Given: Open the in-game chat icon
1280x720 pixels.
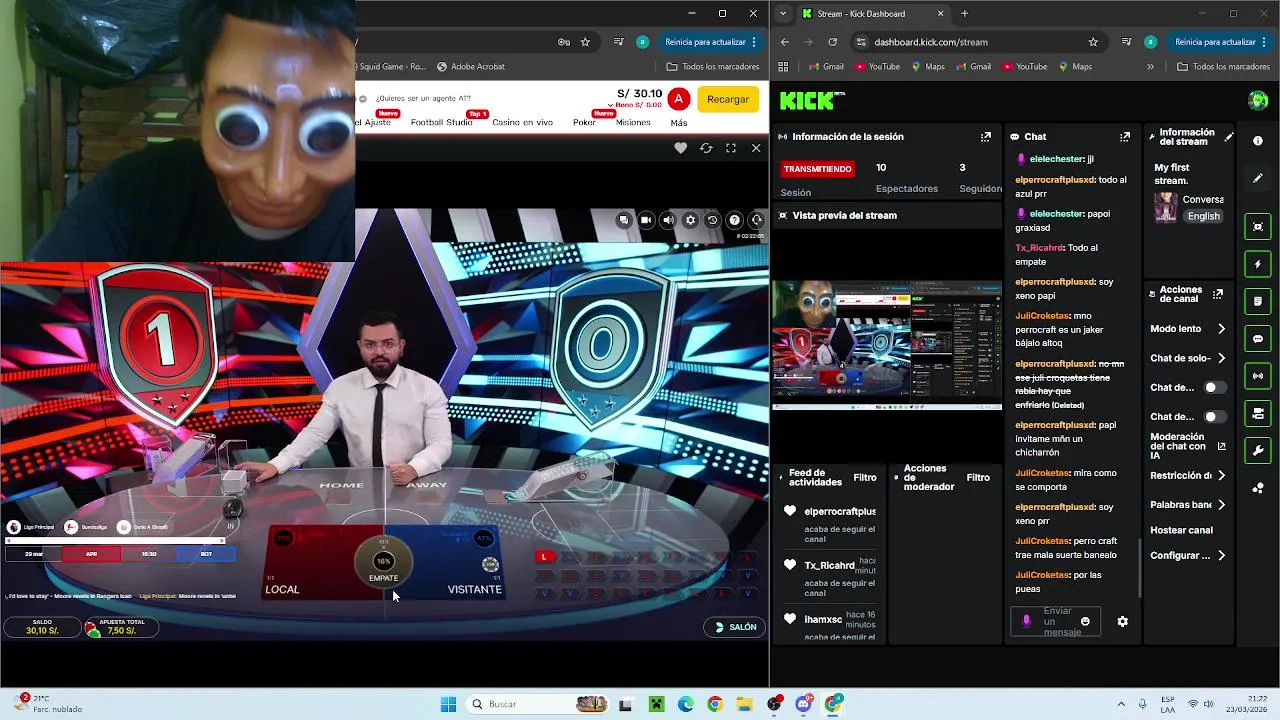Looking at the screenshot, I should click(624, 220).
